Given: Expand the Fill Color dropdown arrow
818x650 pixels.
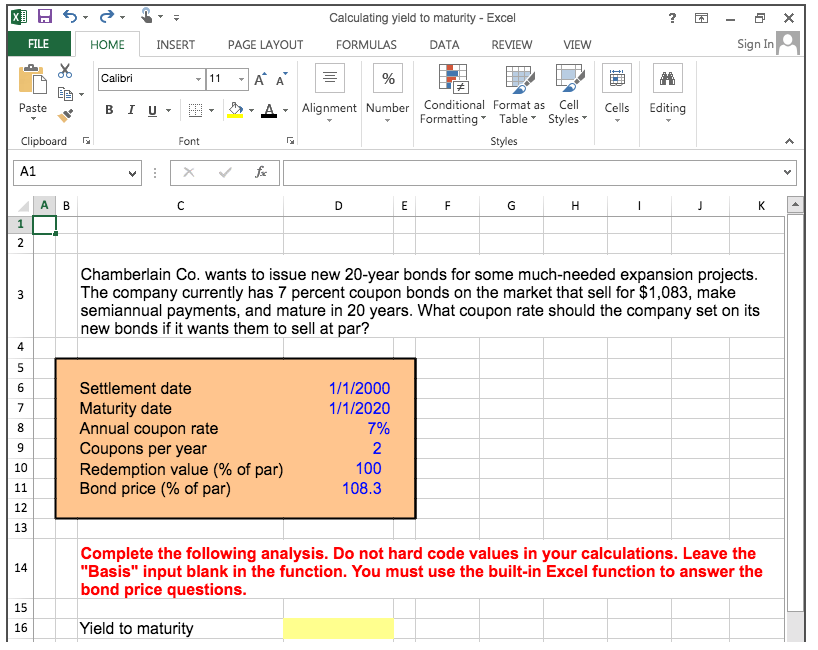Looking at the screenshot, I should [250, 110].
